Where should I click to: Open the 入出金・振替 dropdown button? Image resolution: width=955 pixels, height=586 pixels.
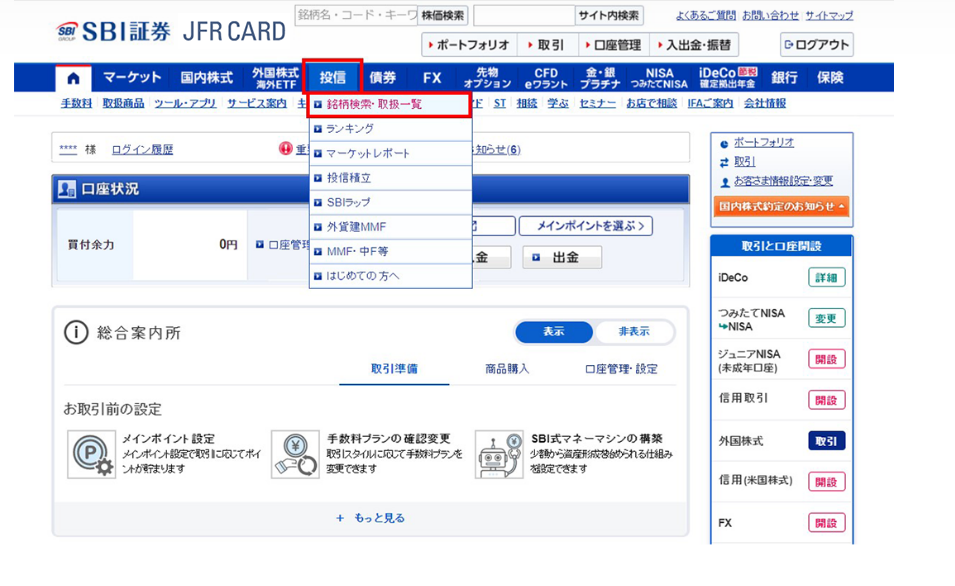coord(695,45)
